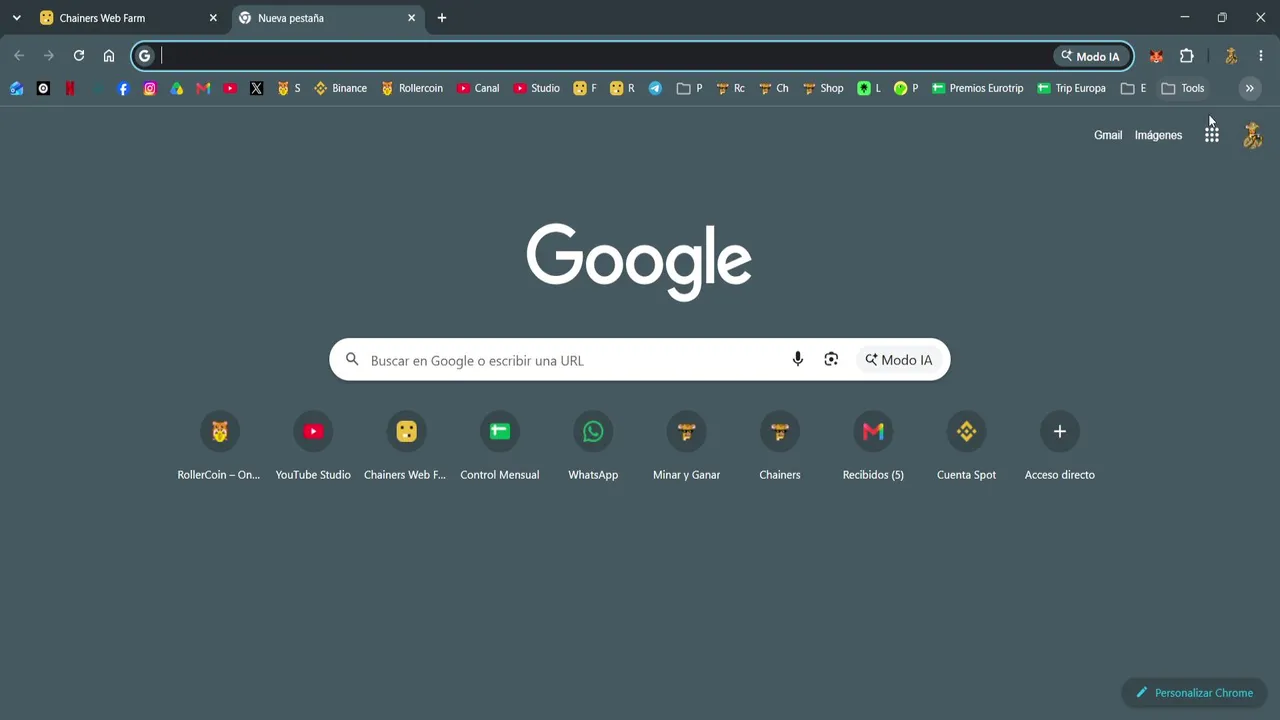The height and width of the screenshot is (720, 1280).
Task: Open the Rollercoin bookmark
Action: [x=411, y=88]
